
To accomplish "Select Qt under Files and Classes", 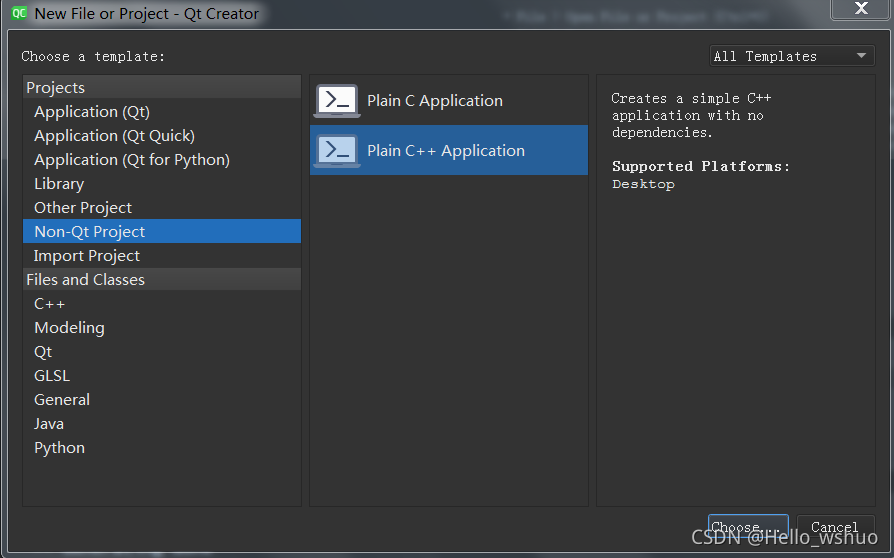I will 162,352.
